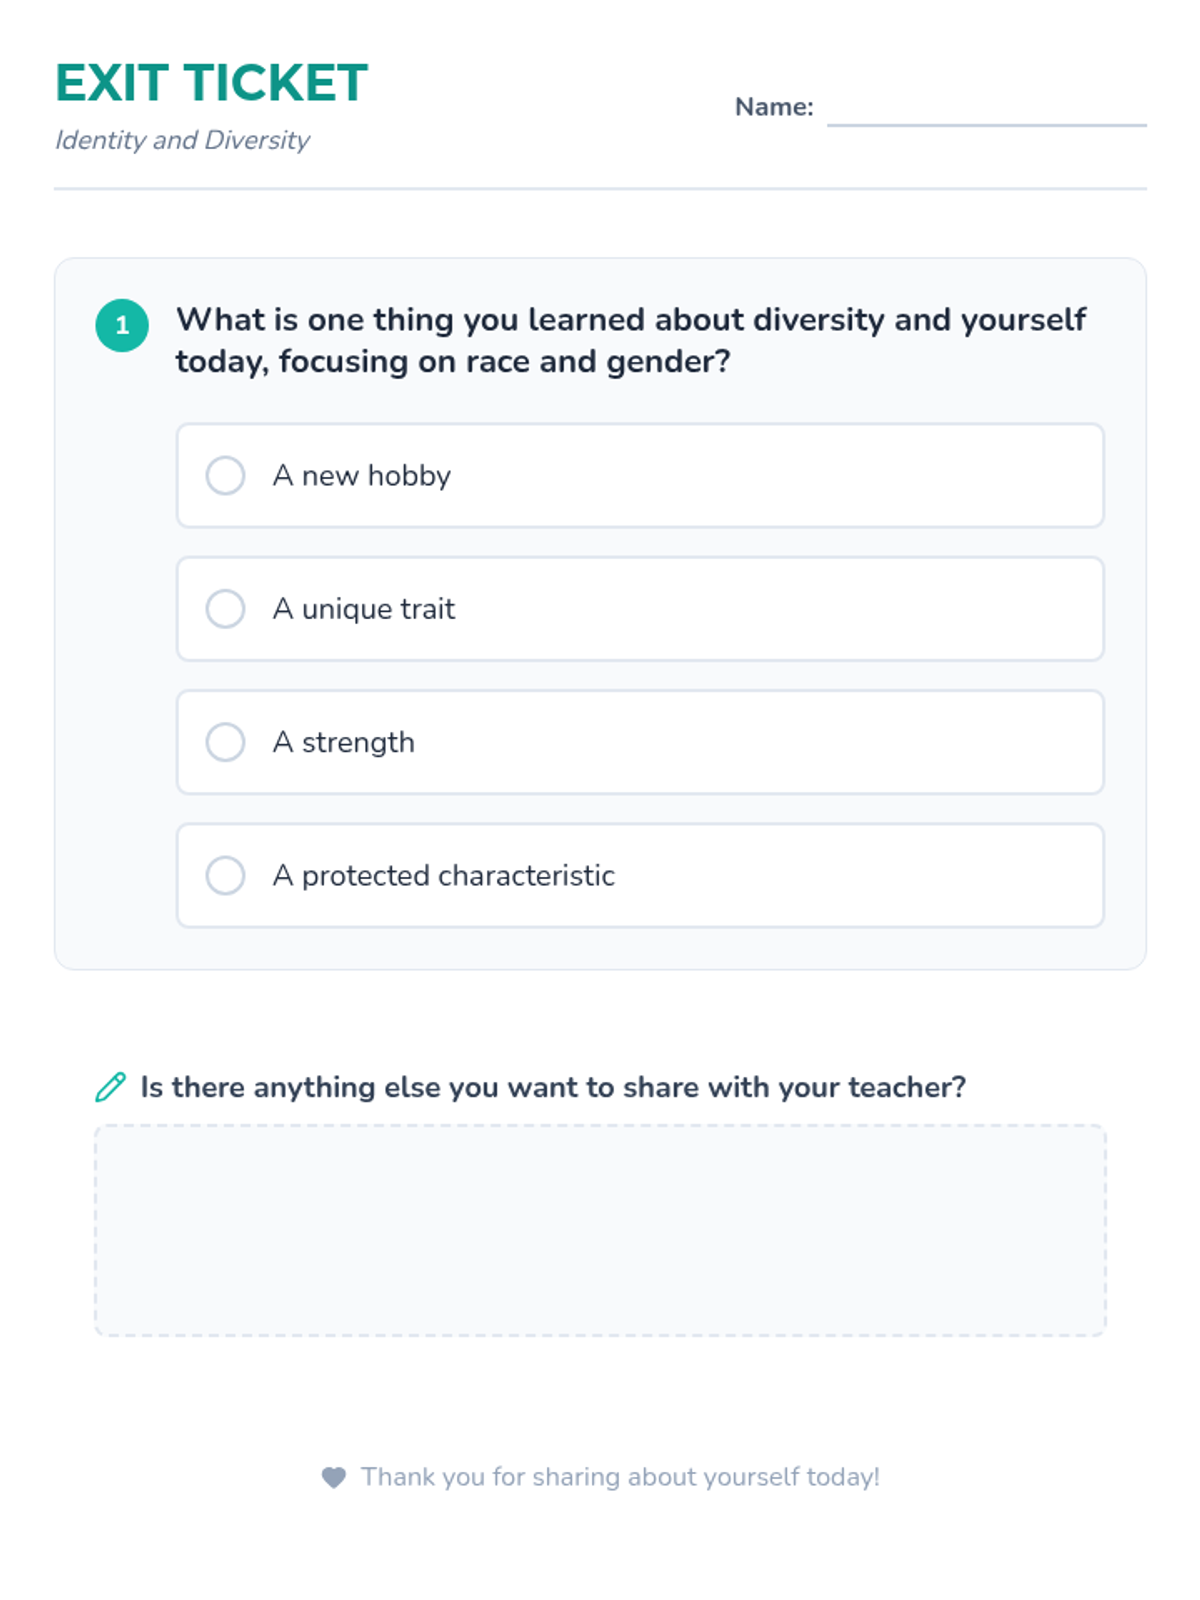Viewport: 1200px width, 1600px height.
Task: Click the pencil icon beside the share prompt
Action: point(110,1087)
